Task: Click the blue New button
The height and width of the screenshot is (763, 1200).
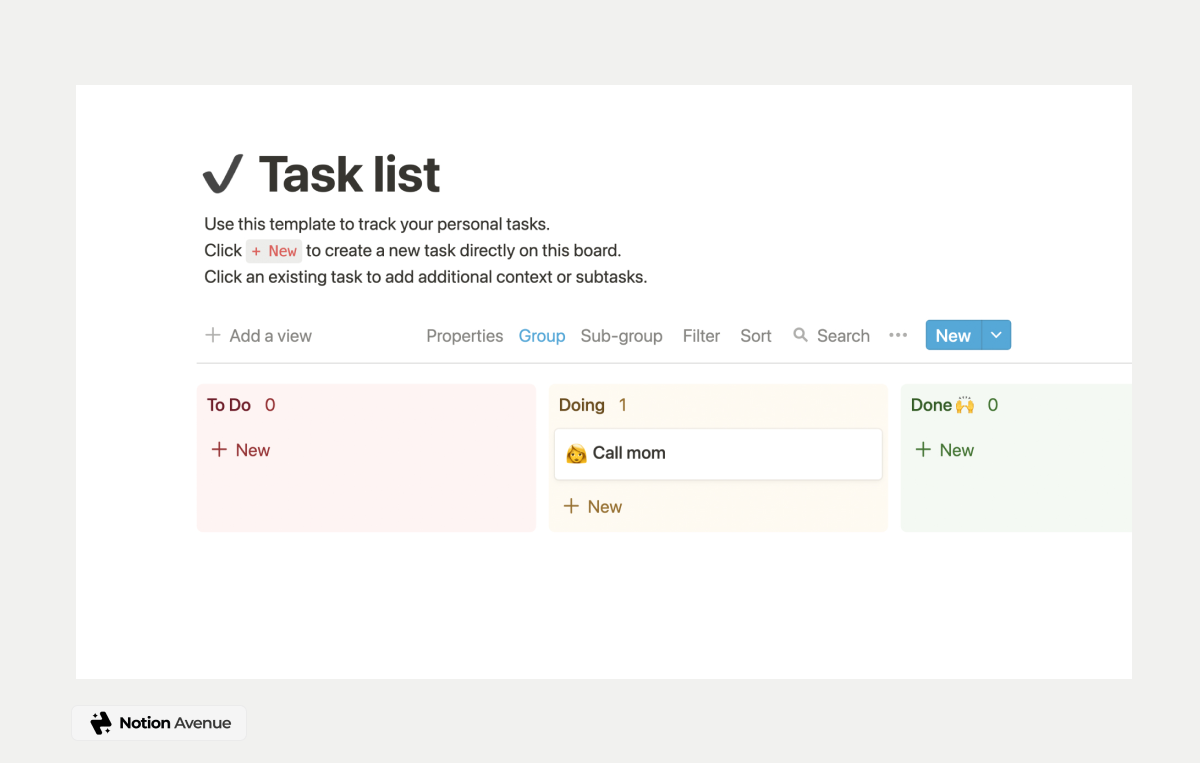Action: click(x=951, y=335)
